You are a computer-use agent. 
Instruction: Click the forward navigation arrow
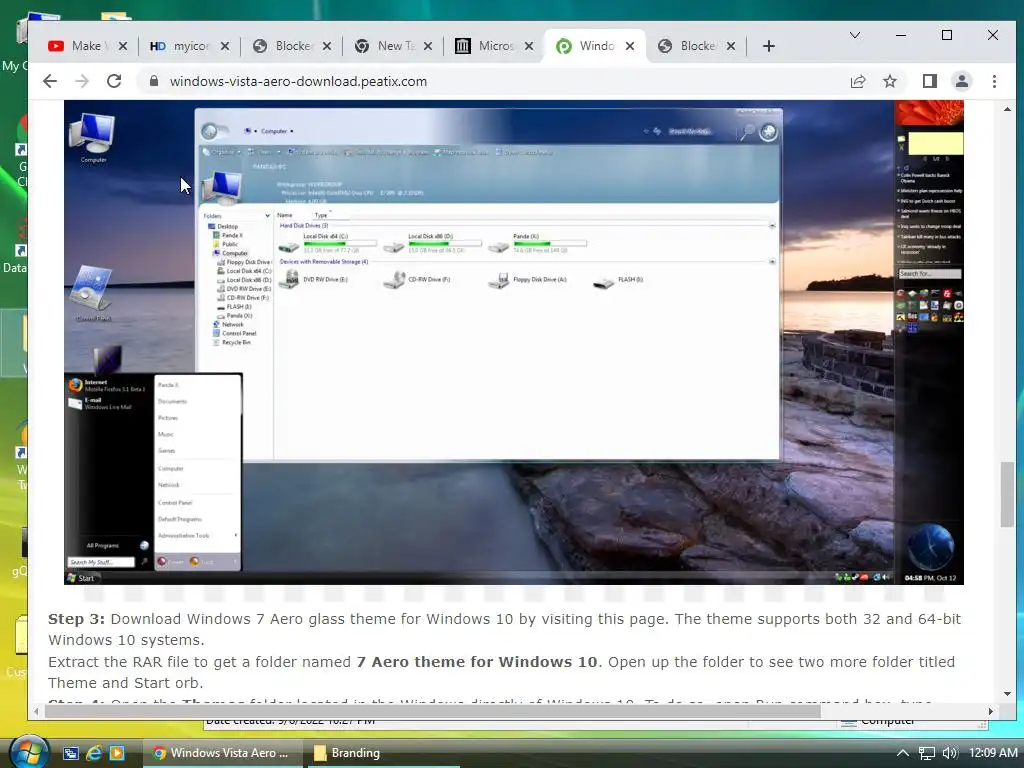pyautogui.click(x=82, y=81)
